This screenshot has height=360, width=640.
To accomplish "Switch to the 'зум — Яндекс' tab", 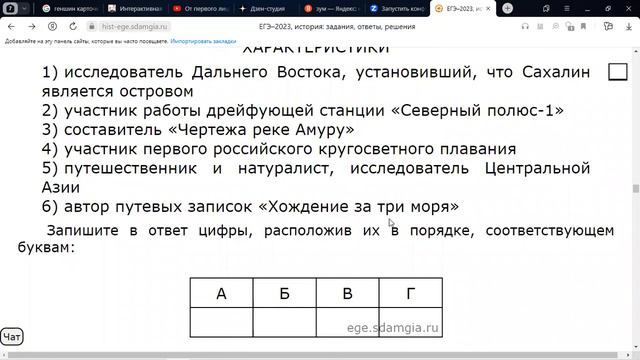I will [x=331, y=8].
